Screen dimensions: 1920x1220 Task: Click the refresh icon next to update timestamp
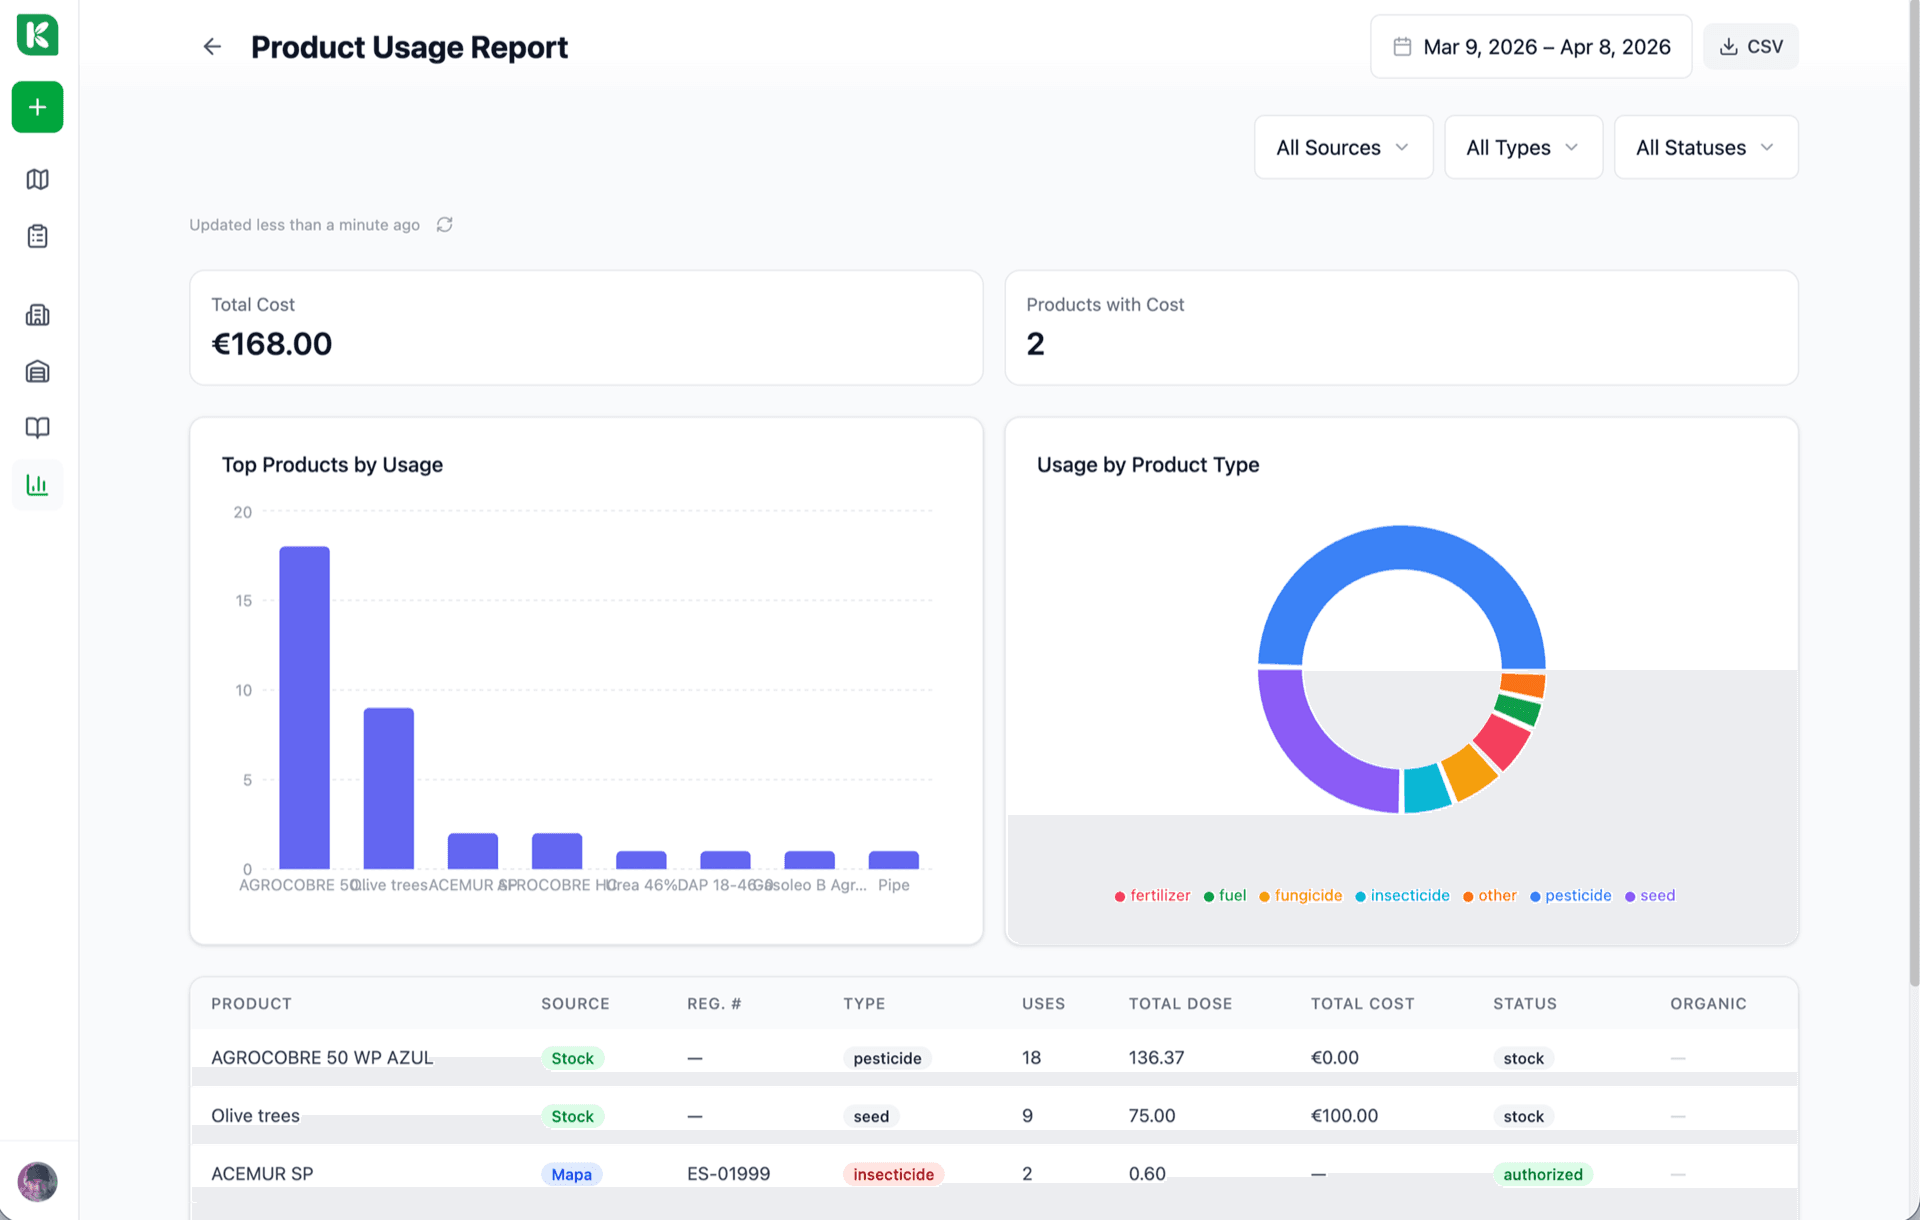pos(444,224)
